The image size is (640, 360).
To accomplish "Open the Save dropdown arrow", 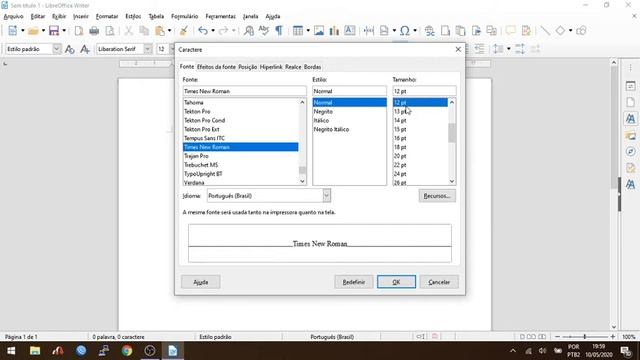I will click(x=64, y=31).
